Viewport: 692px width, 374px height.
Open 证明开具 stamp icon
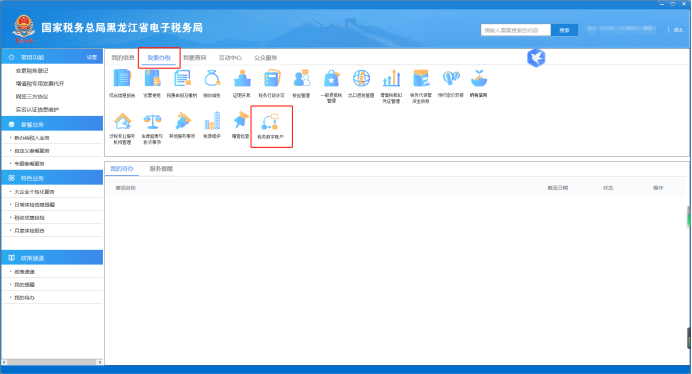tap(242, 79)
